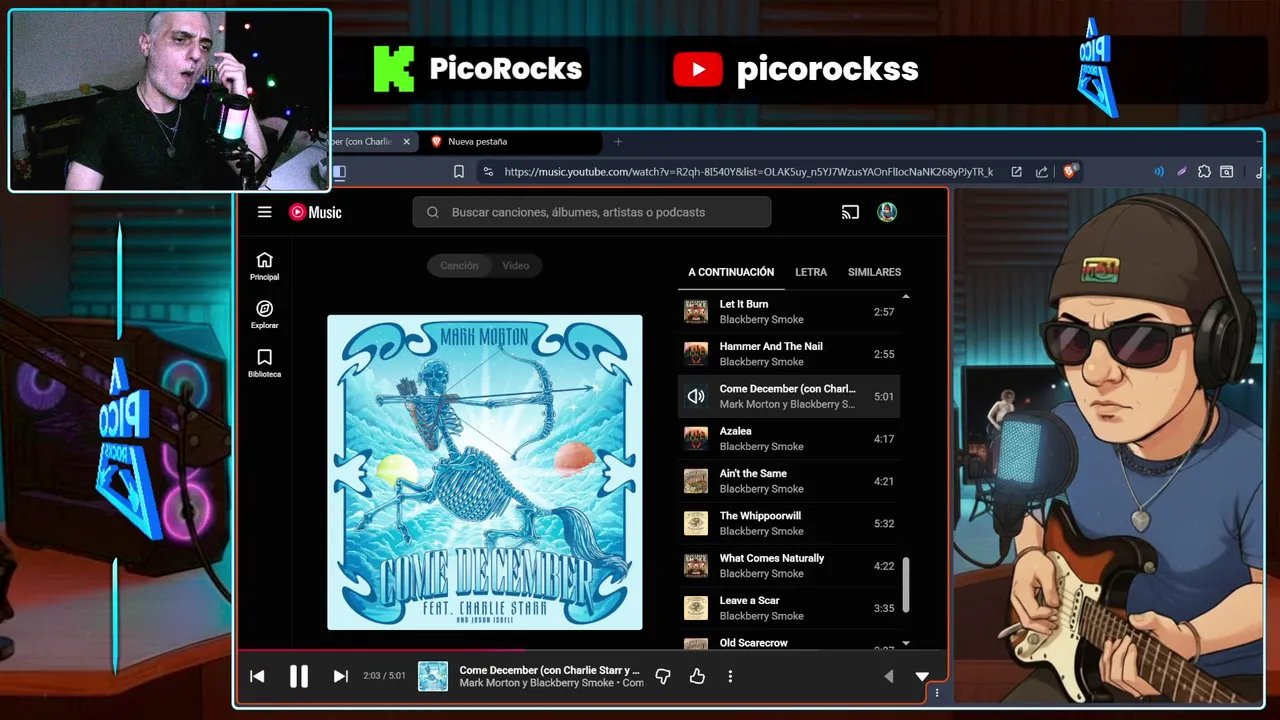Click the tab audio playing indicator icon
Screen dimensions: 1280x720
[x=1159, y=172]
